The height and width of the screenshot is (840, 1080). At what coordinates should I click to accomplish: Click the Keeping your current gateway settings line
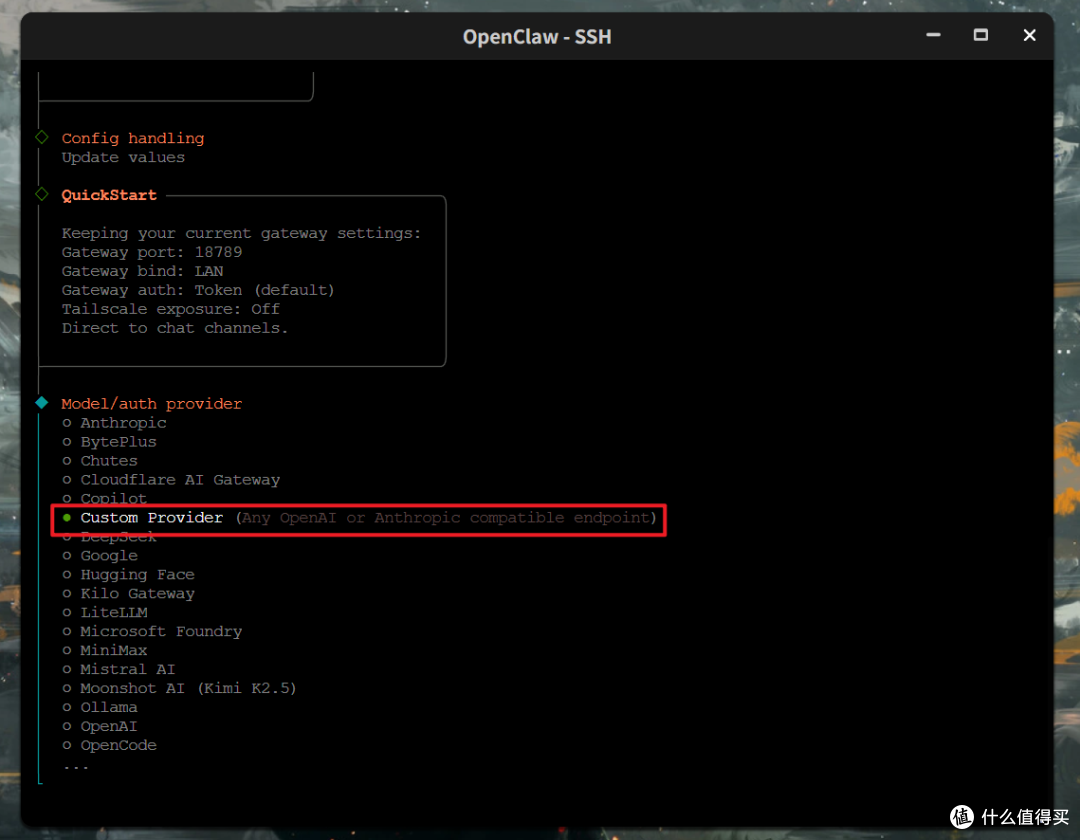coord(241,233)
